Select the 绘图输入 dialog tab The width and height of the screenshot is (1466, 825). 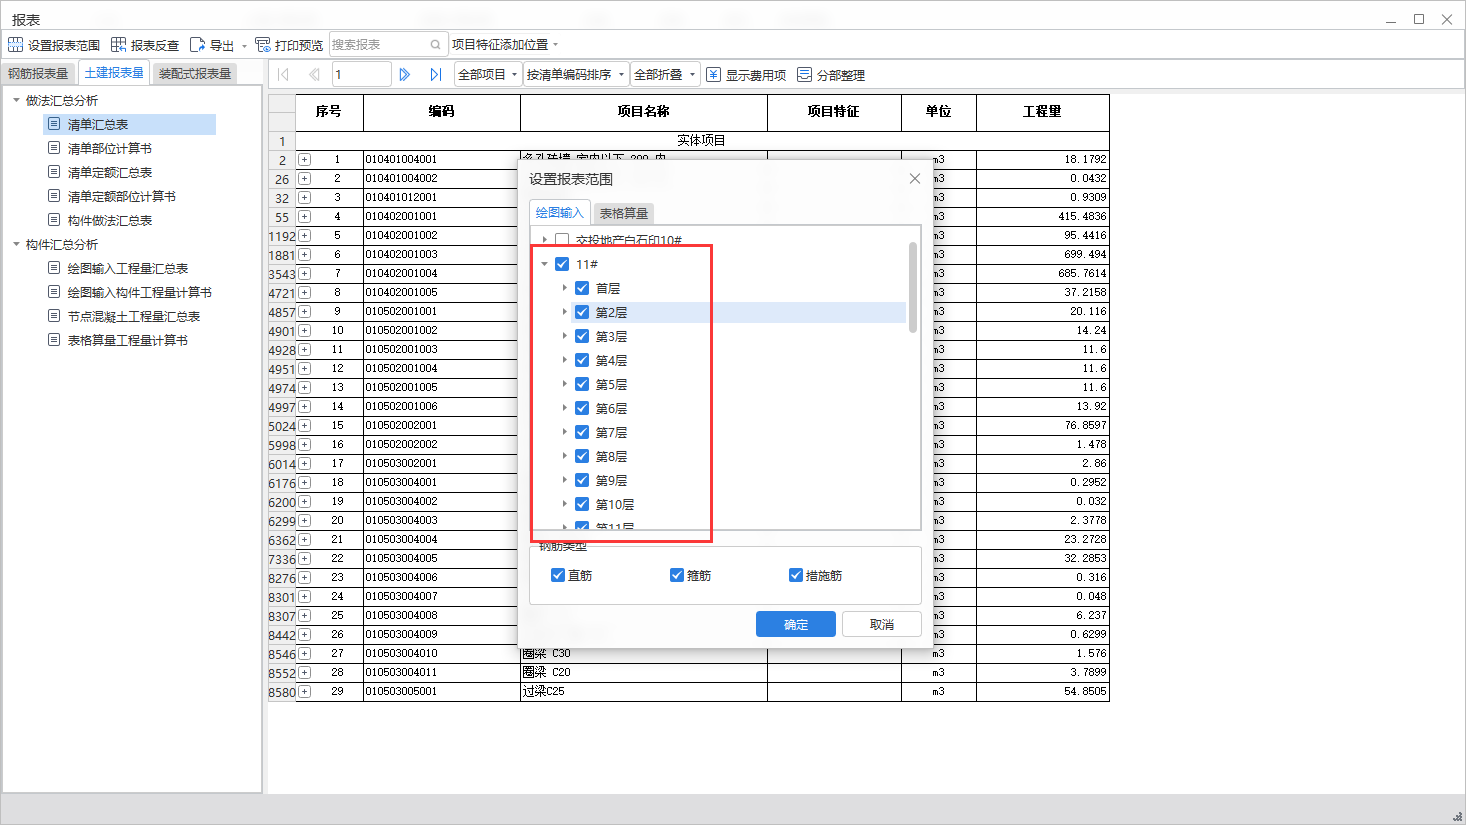(559, 212)
